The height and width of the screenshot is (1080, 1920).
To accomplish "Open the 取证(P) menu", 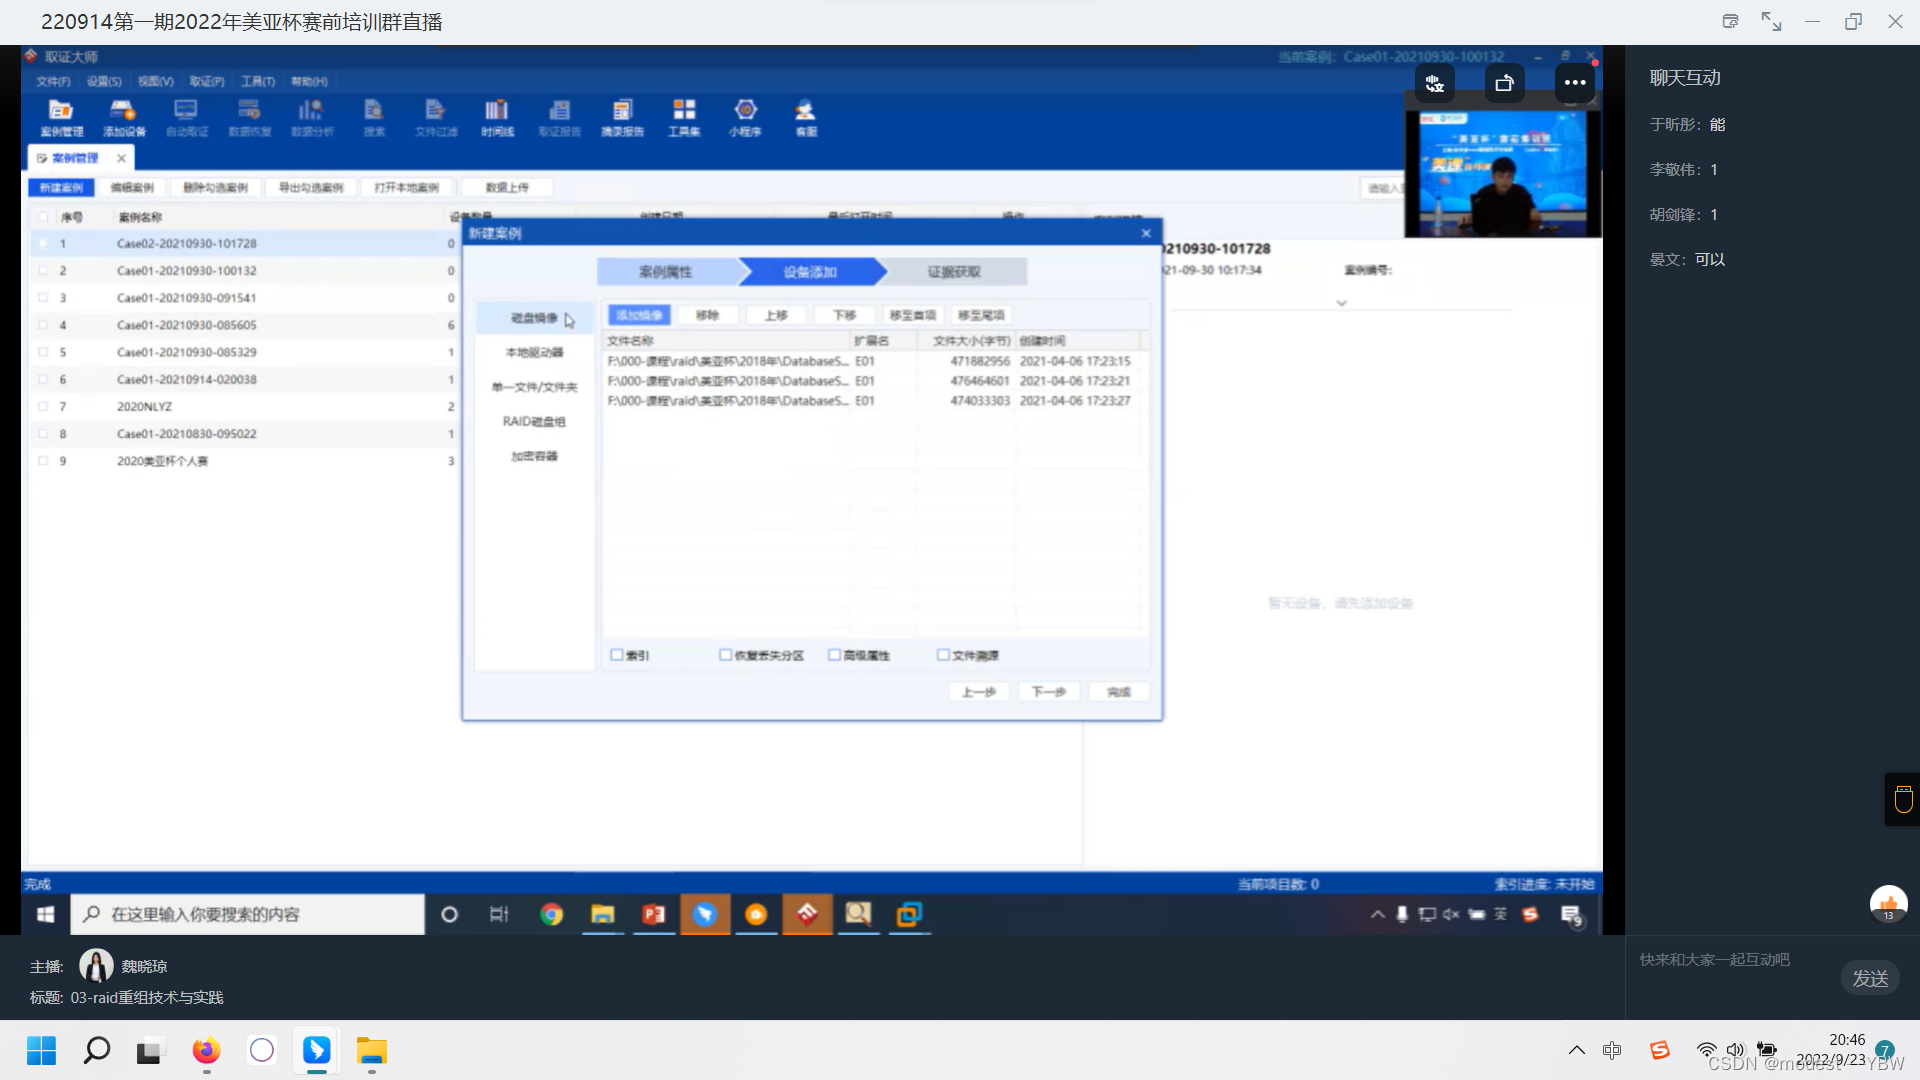I will 207,81.
